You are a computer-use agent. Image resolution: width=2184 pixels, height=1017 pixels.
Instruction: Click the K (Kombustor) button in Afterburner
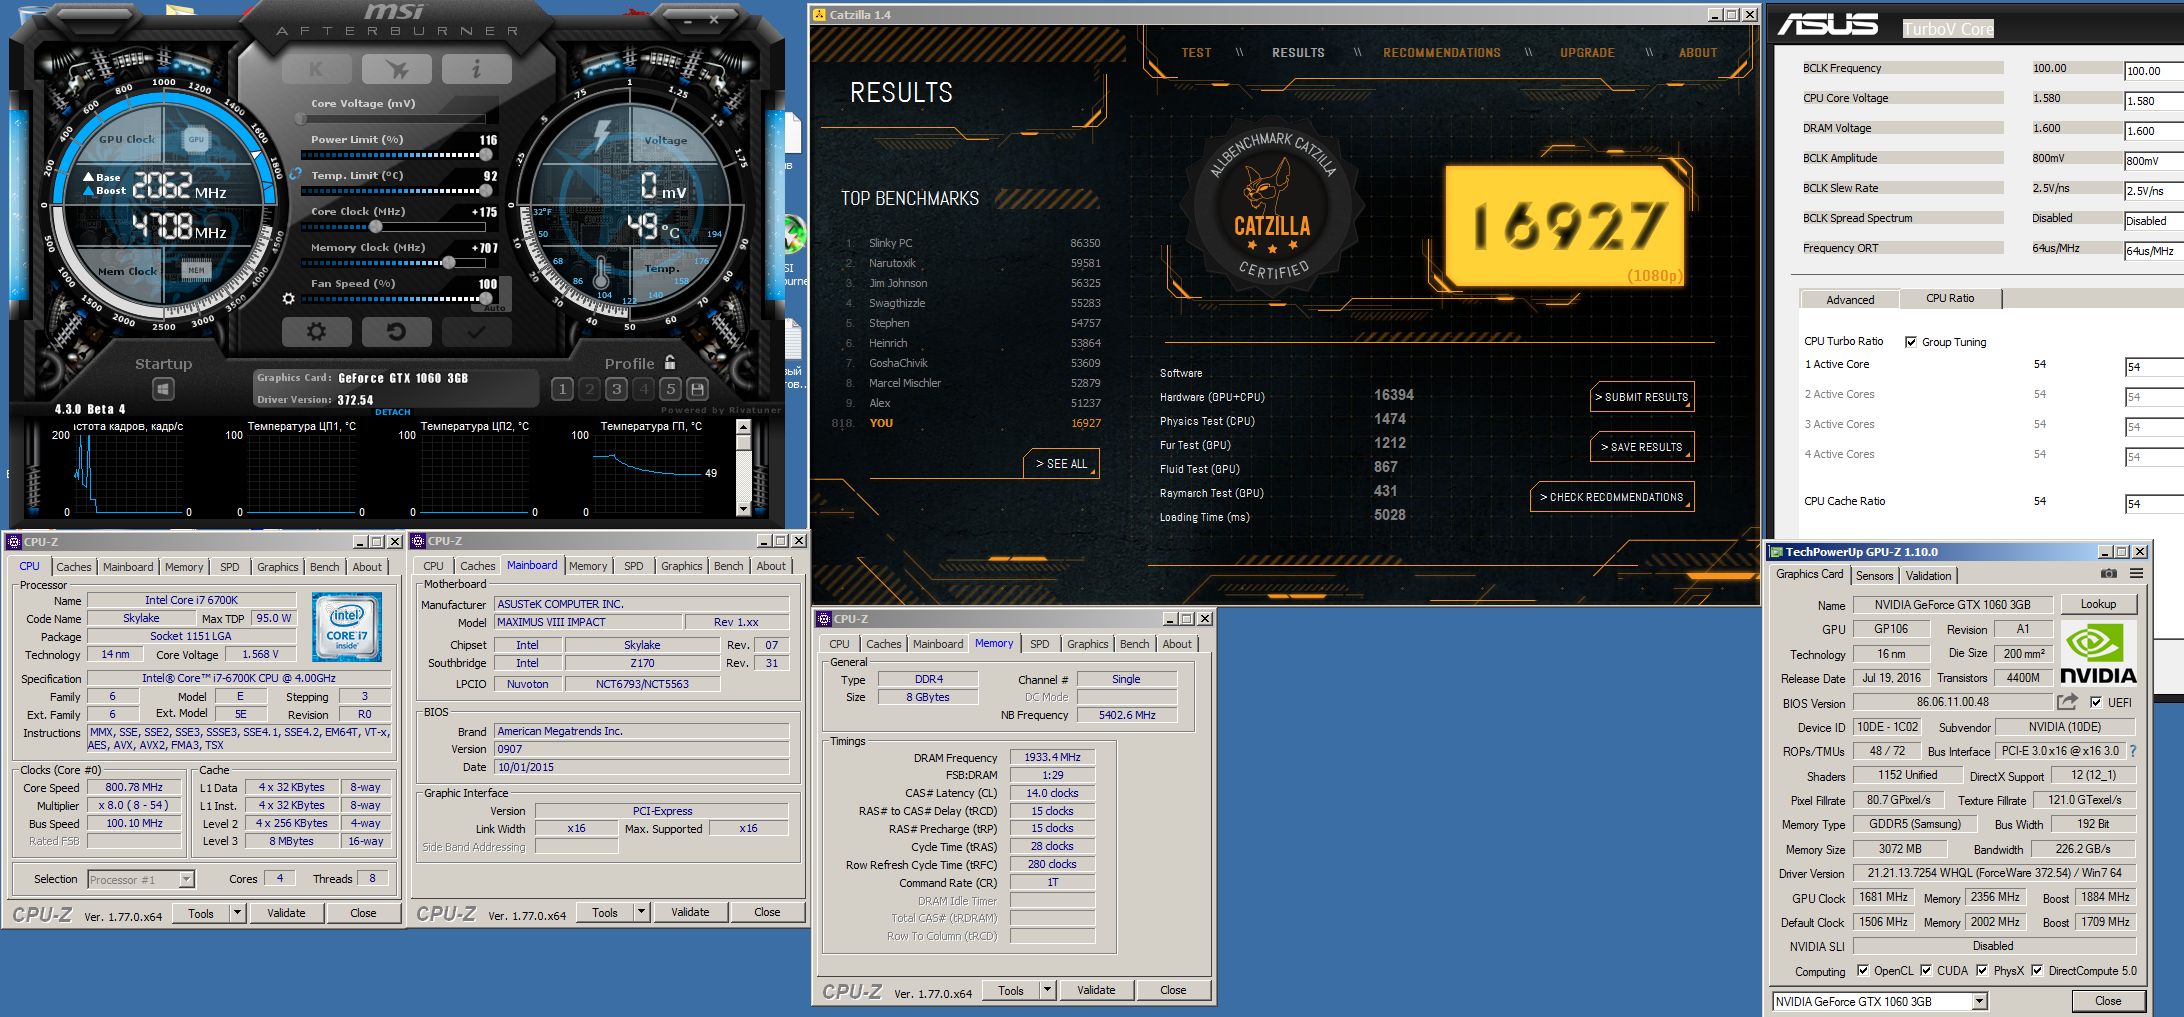pos(316,69)
